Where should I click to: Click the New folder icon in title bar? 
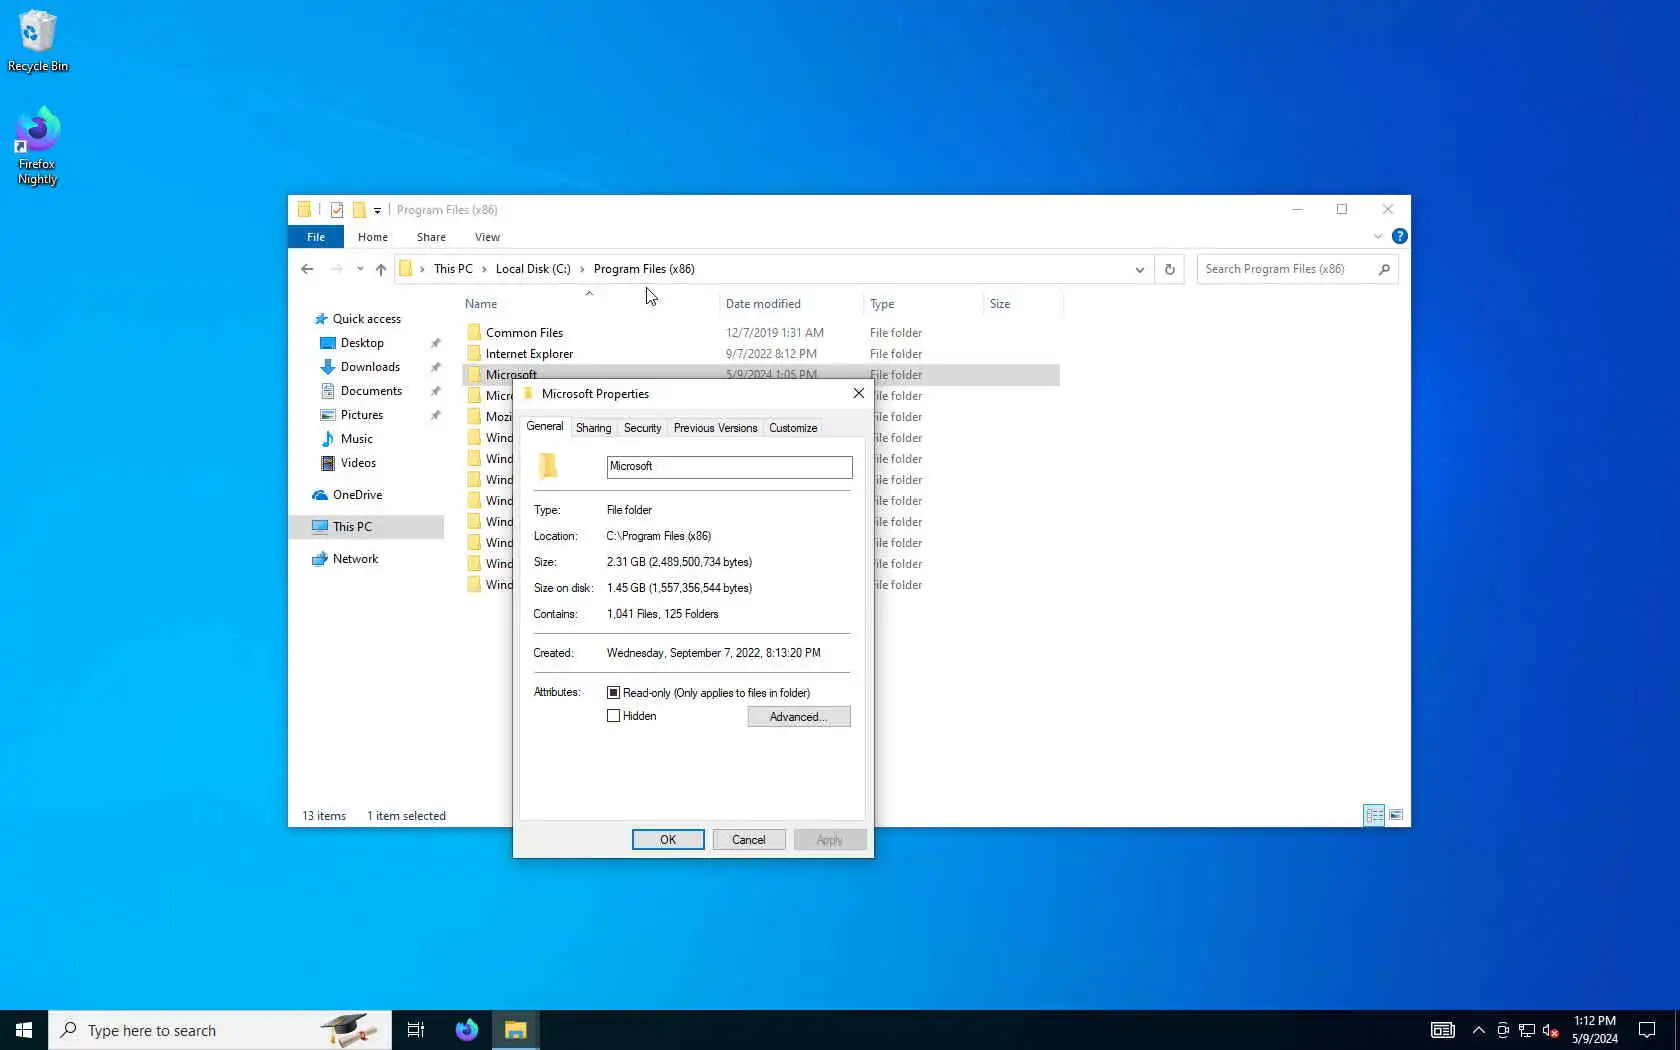358,210
